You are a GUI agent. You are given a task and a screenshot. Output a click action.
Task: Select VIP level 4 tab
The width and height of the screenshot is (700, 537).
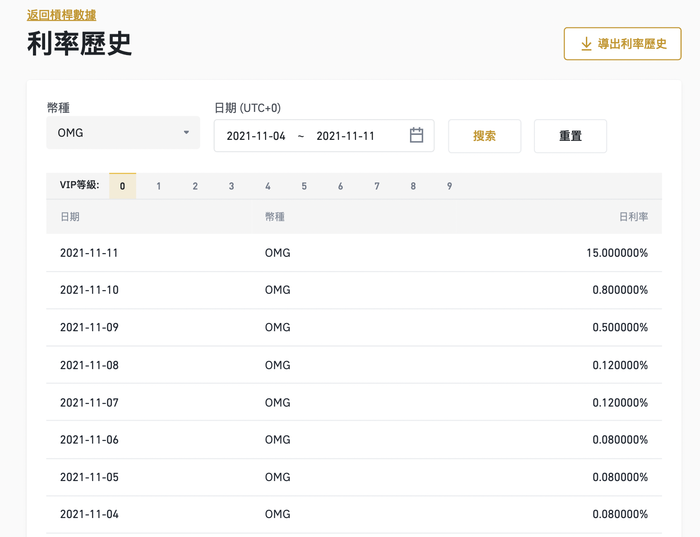click(268, 186)
